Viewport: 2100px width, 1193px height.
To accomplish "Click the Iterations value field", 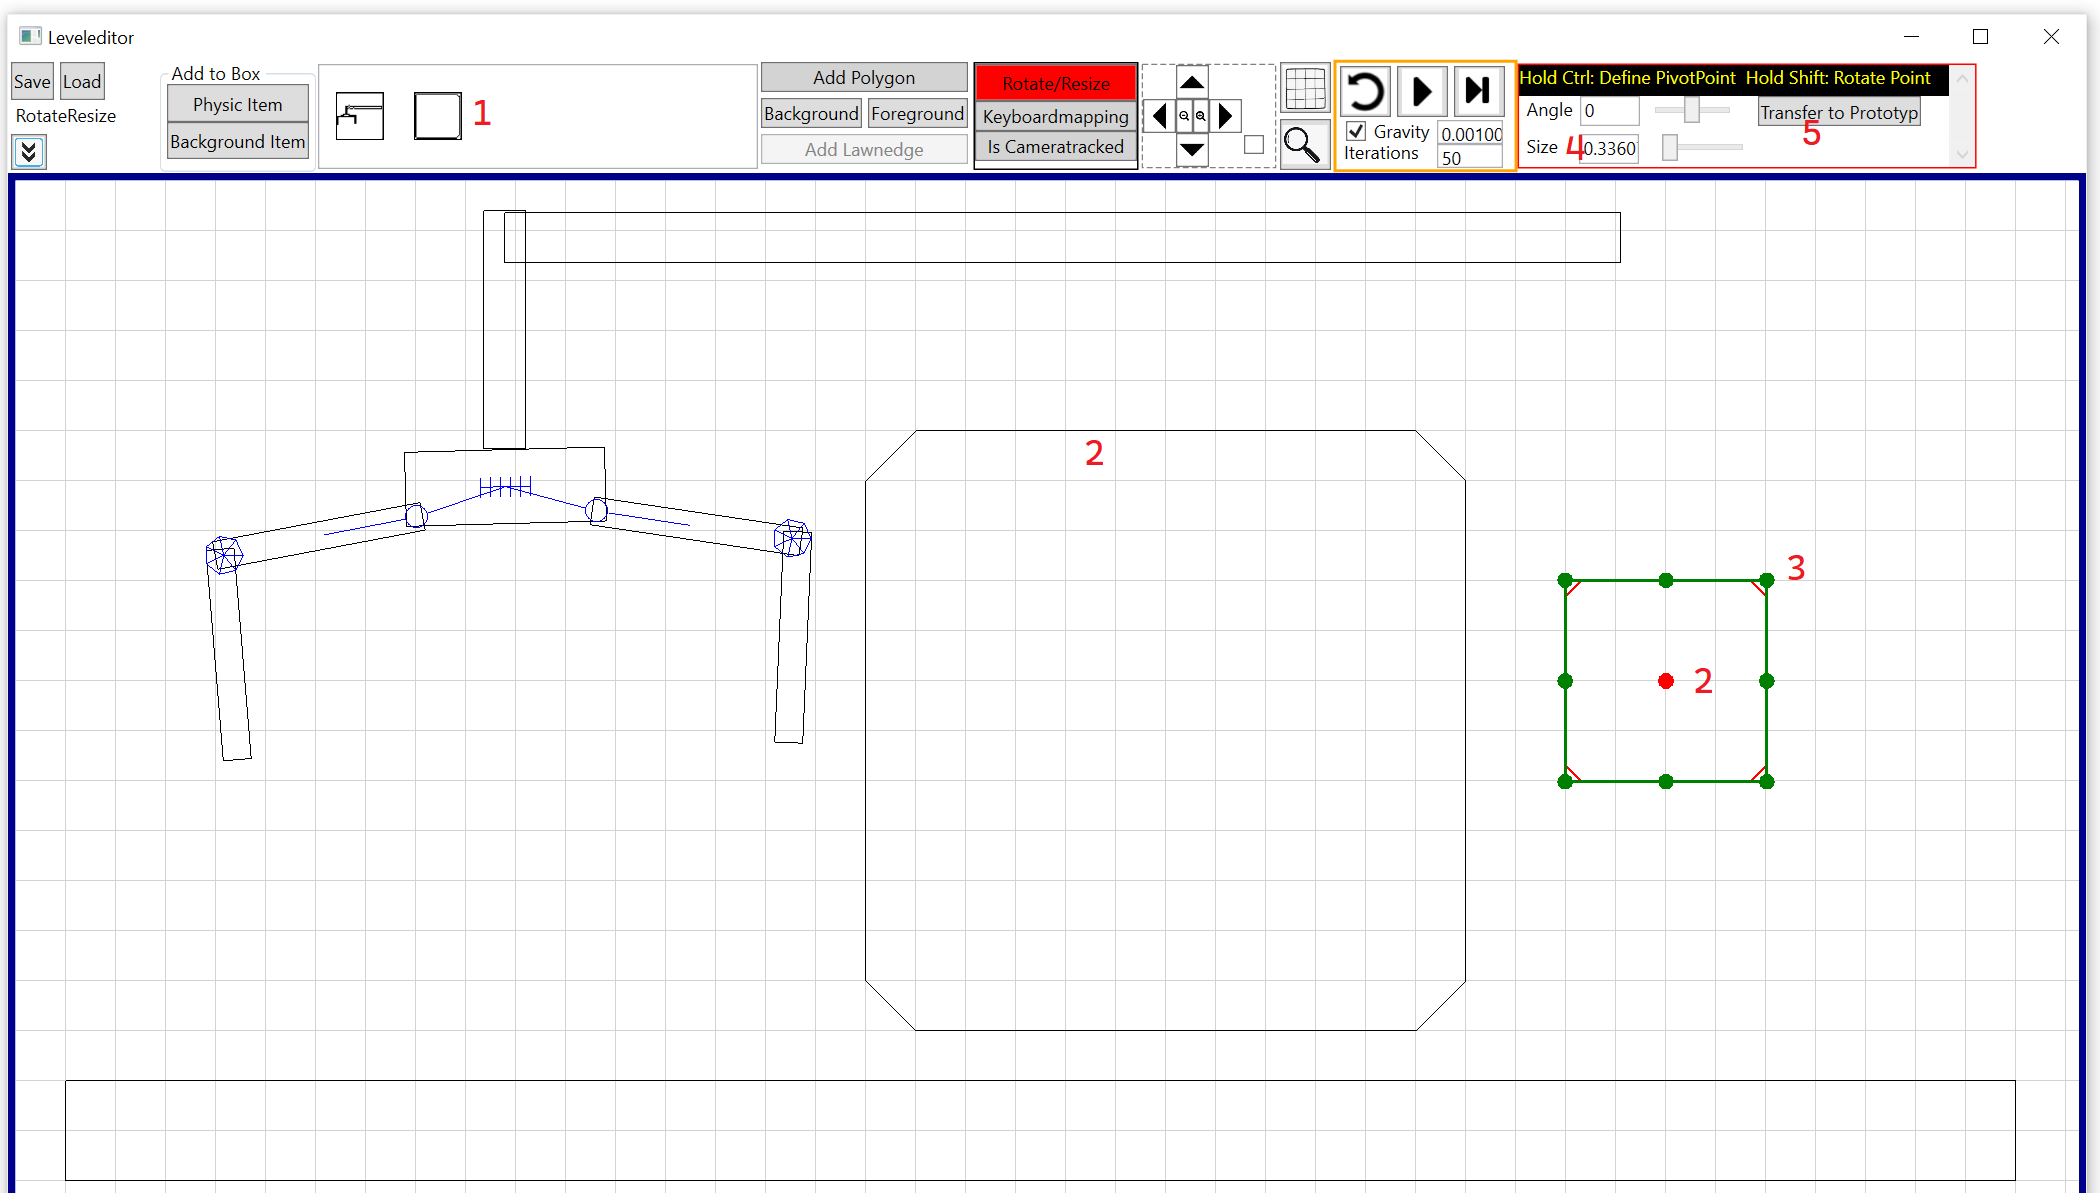I will click(x=1469, y=158).
